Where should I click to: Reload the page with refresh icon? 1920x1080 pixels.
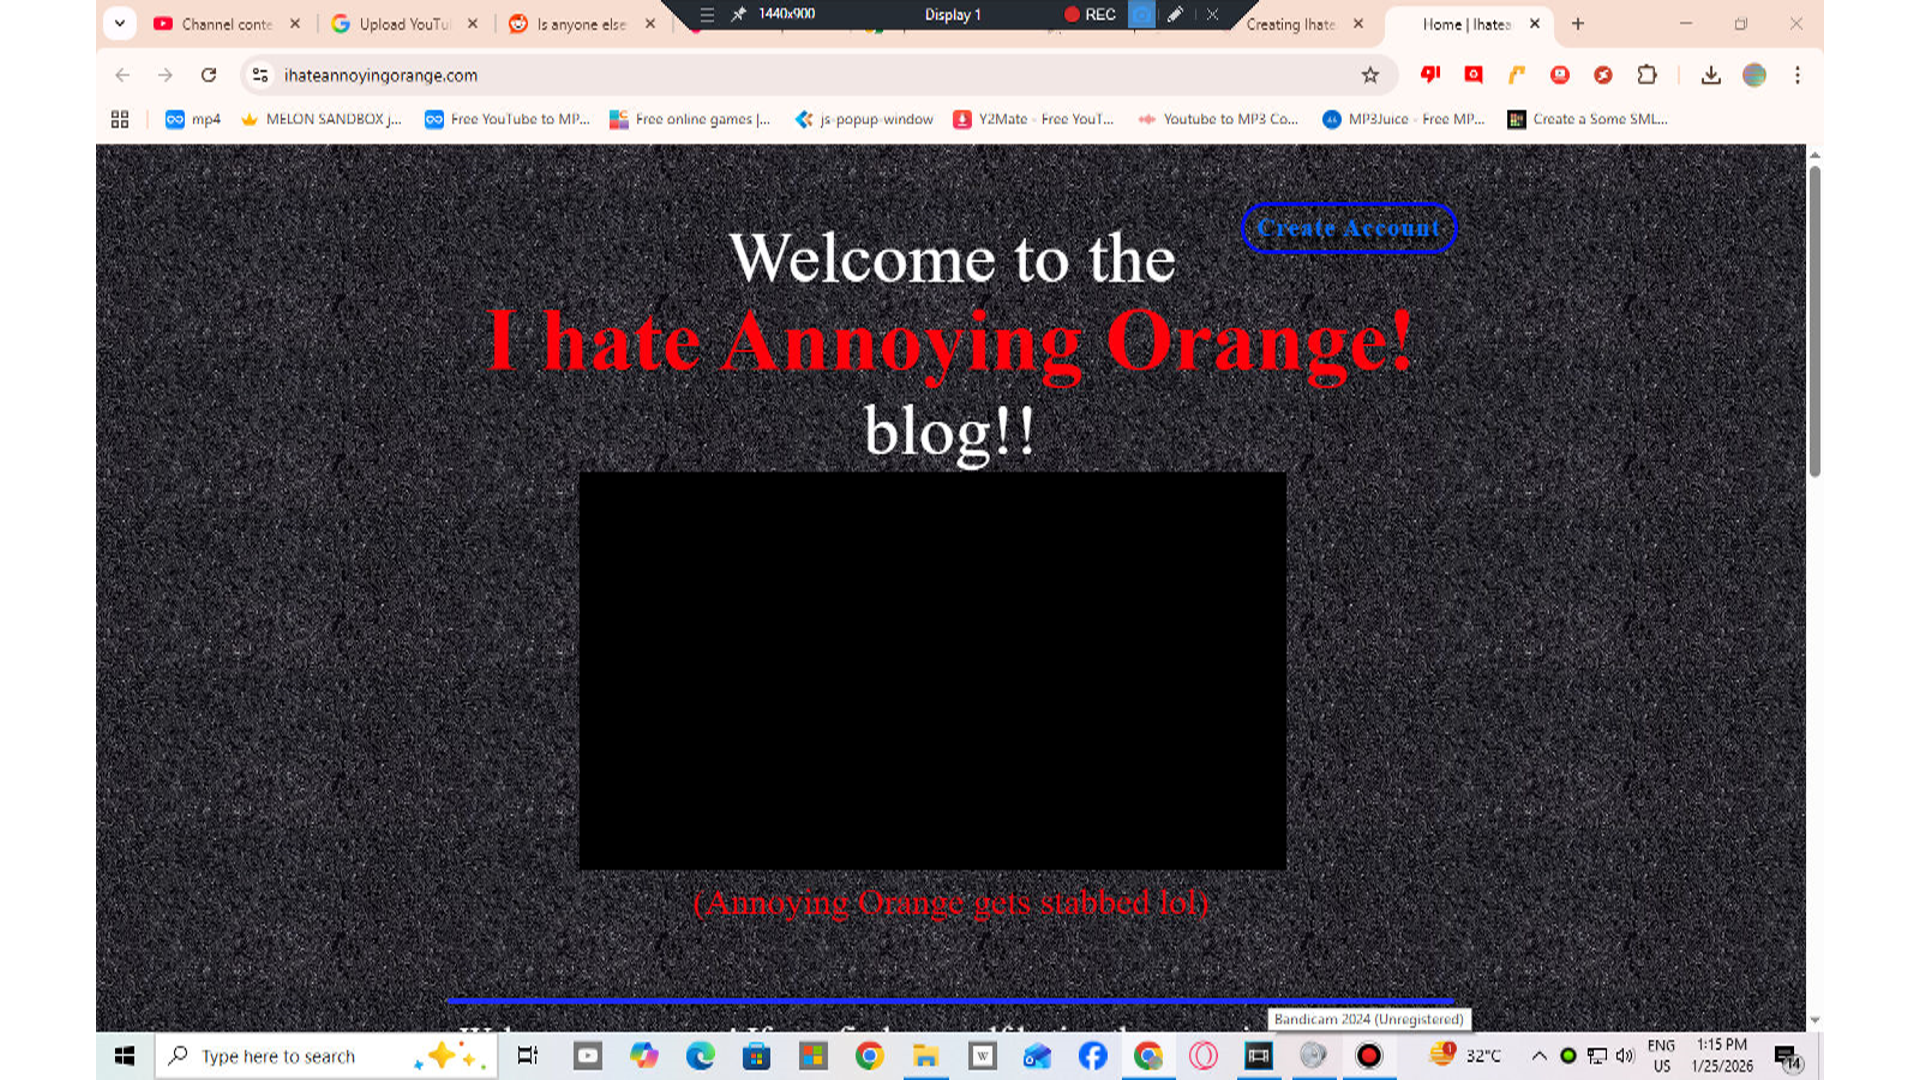[208, 75]
